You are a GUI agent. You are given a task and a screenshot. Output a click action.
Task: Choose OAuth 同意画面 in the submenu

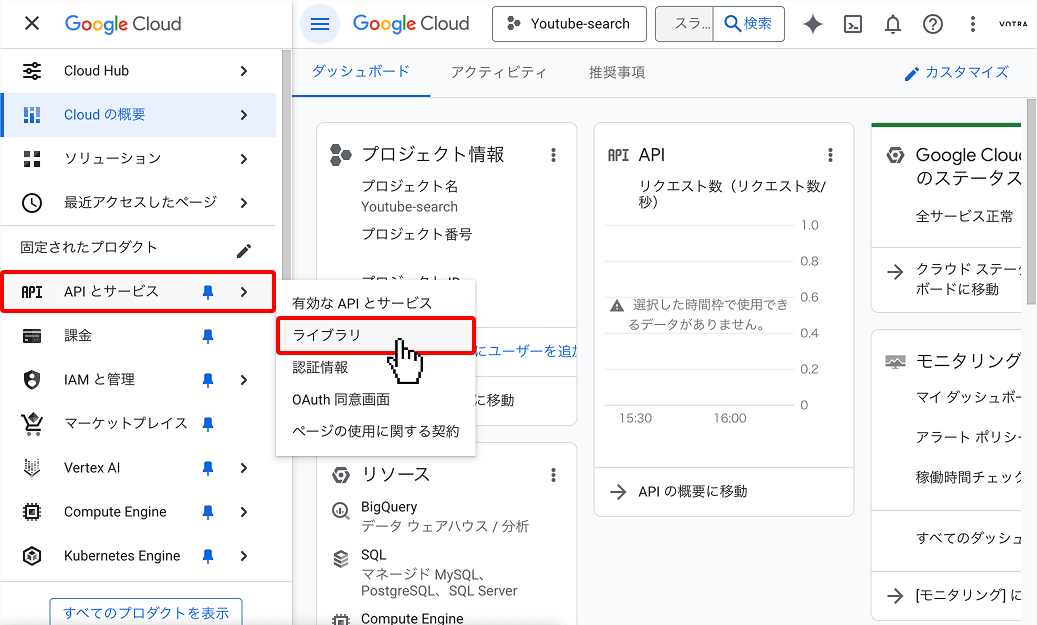(375, 399)
